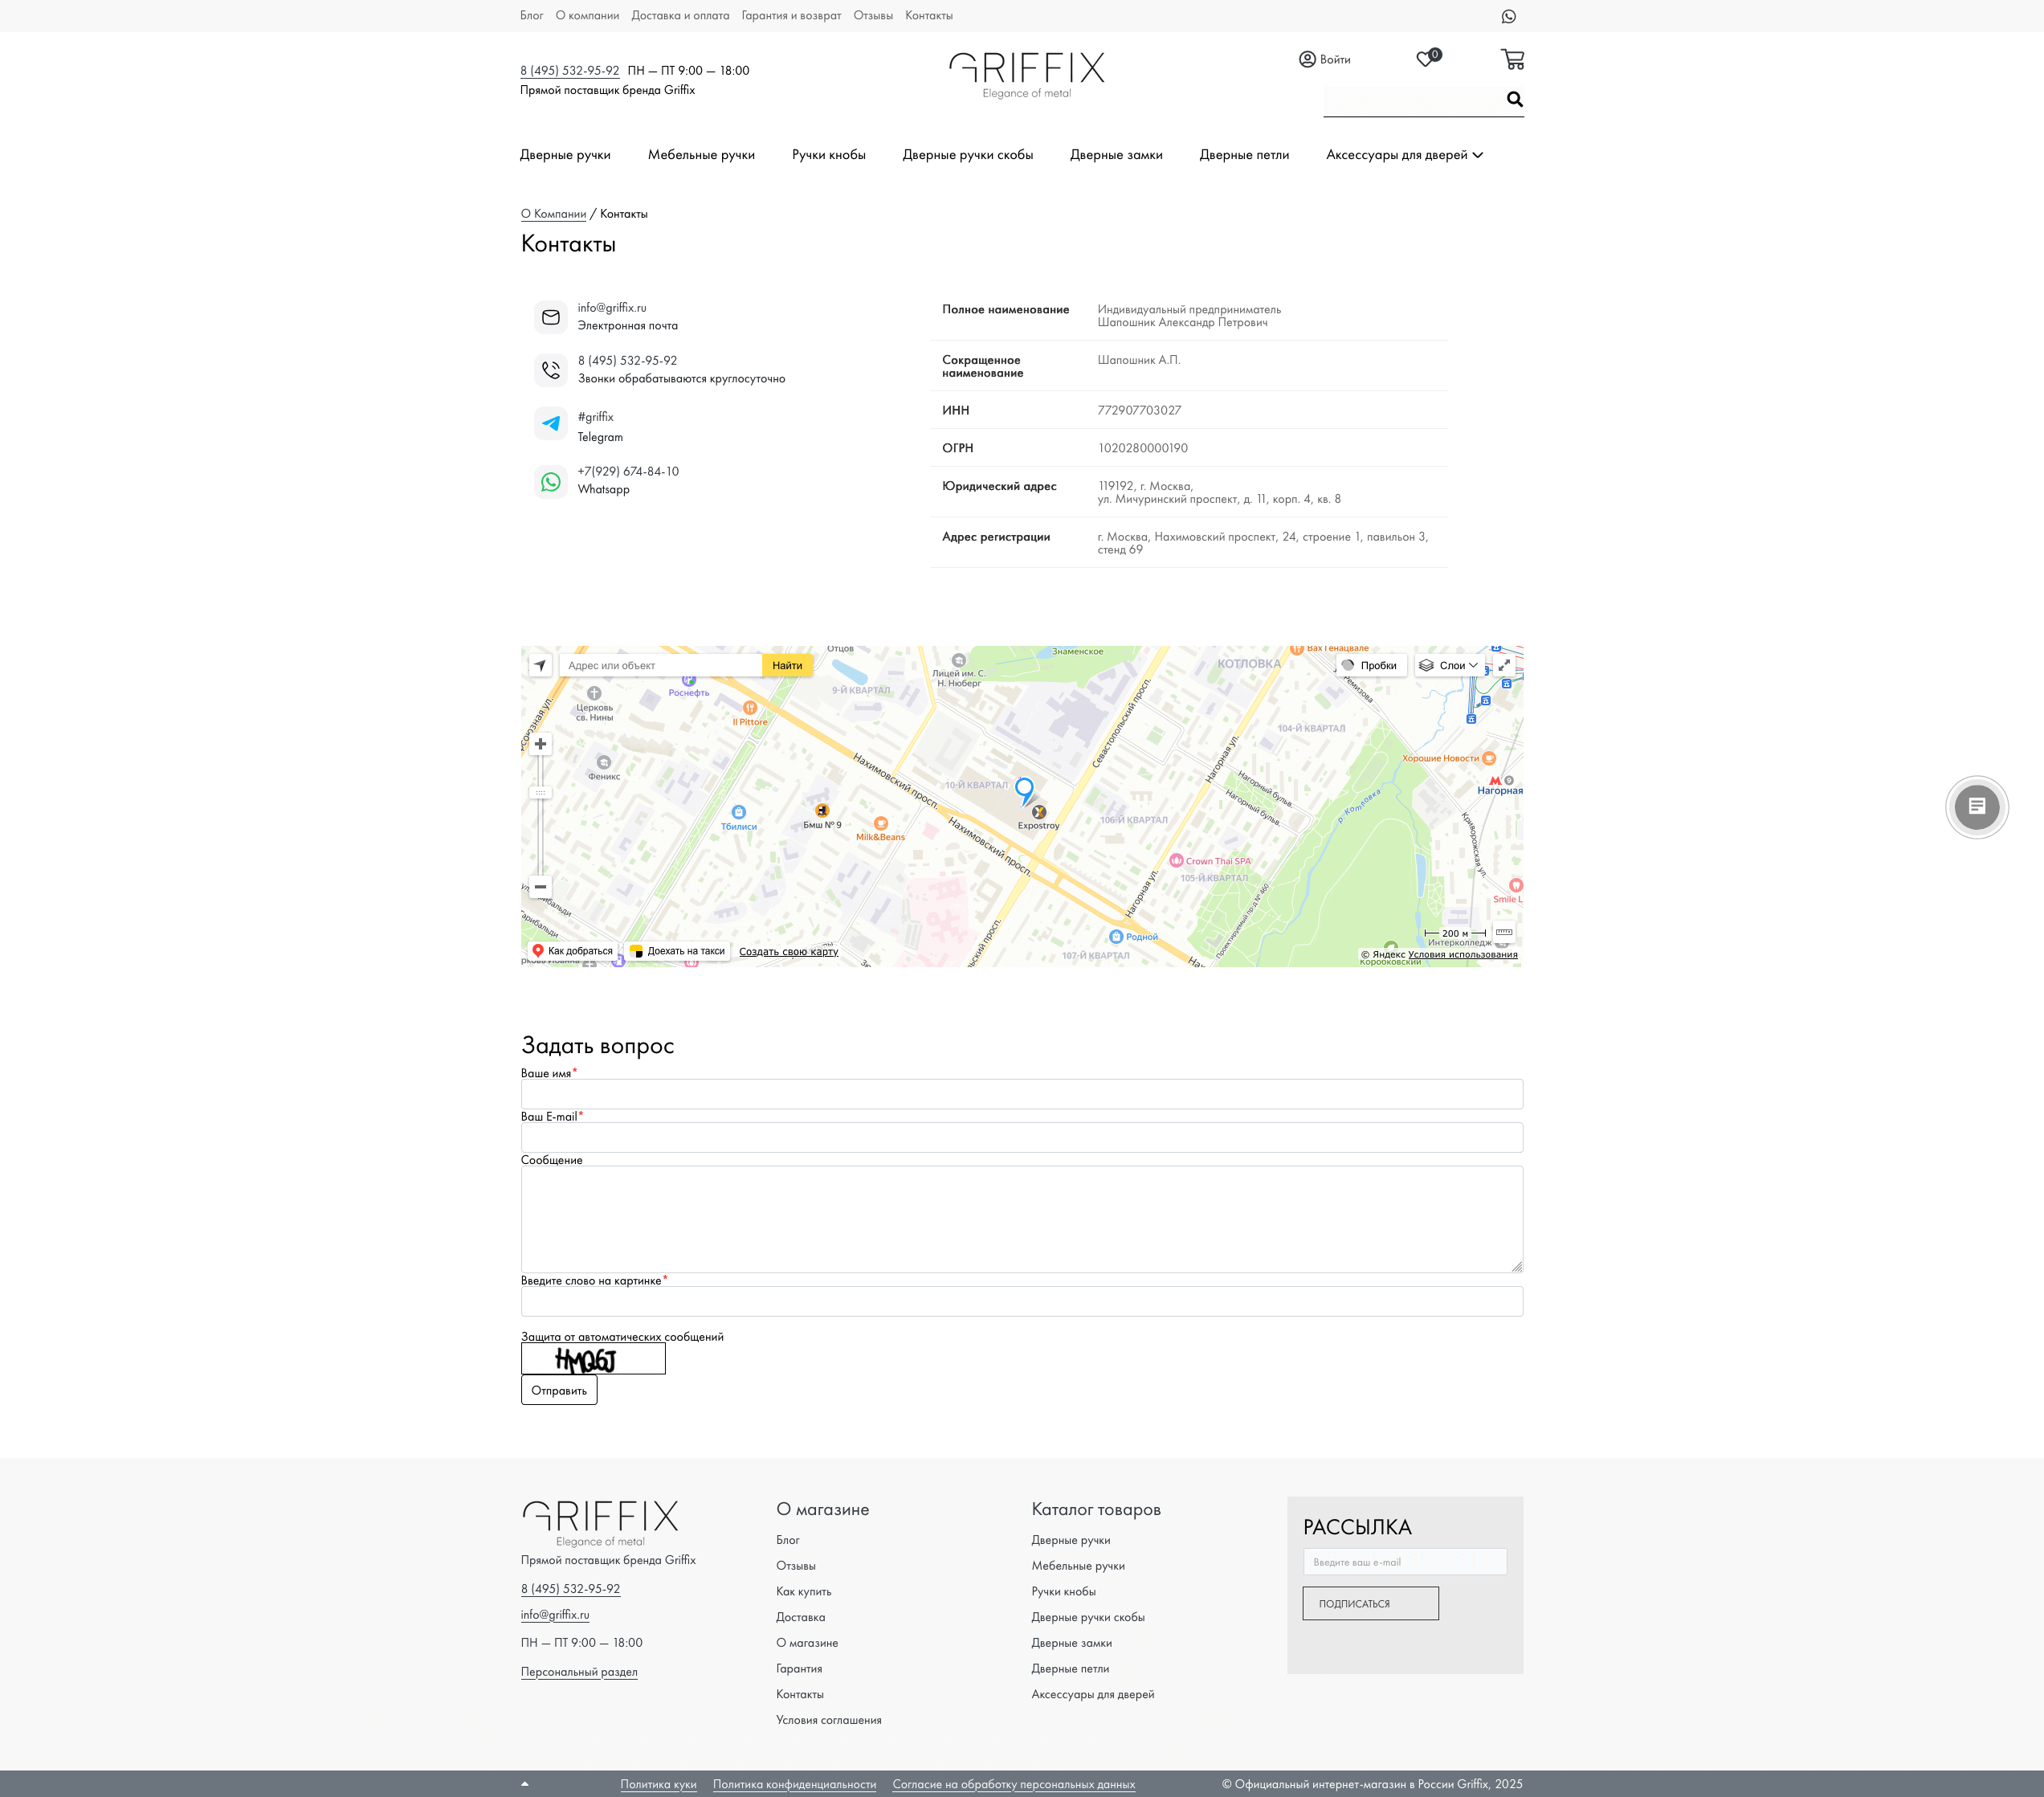Open Дверные ручки menu item
The width and height of the screenshot is (2044, 1797).
tap(565, 155)
